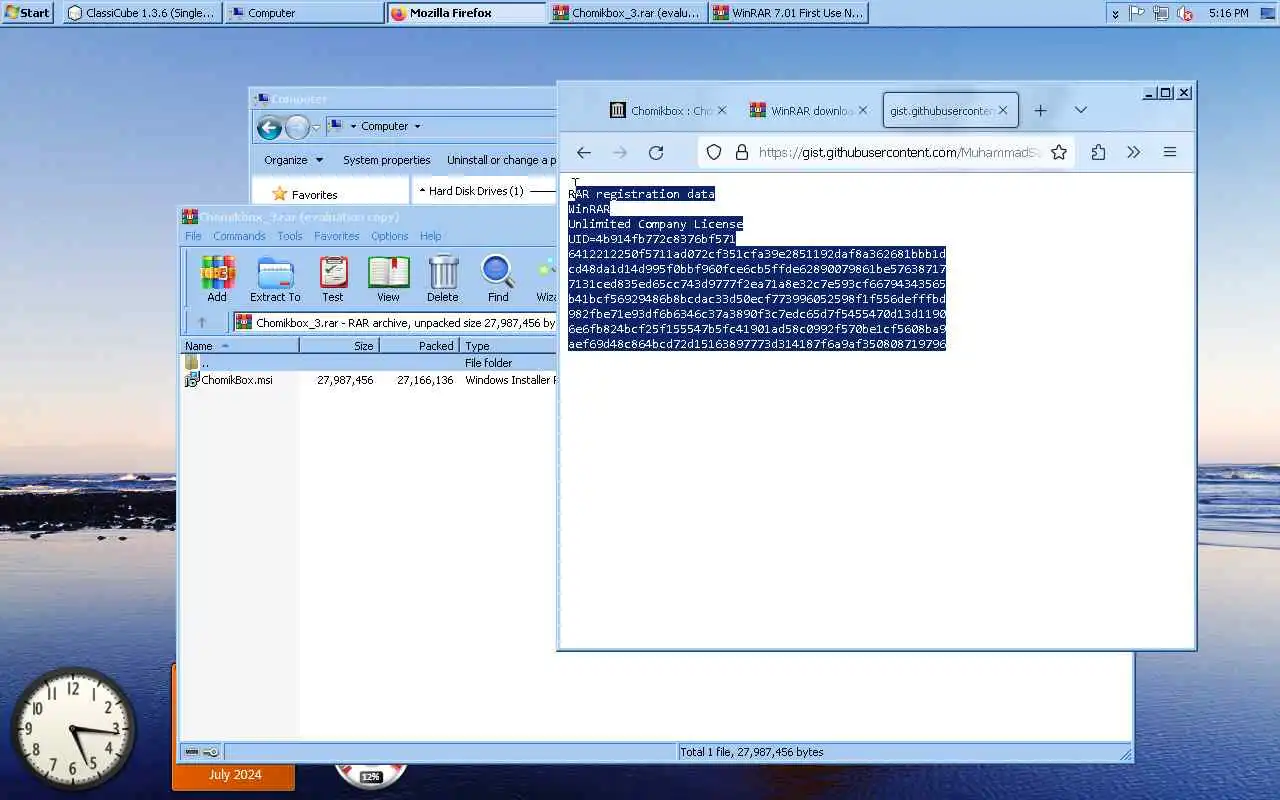The height and width of the screenshot is (800, 1280).
Task: Click the 'UID=4b914fb772c8376bf571' line
Action: pyautogui.click(x=651, y=239)
